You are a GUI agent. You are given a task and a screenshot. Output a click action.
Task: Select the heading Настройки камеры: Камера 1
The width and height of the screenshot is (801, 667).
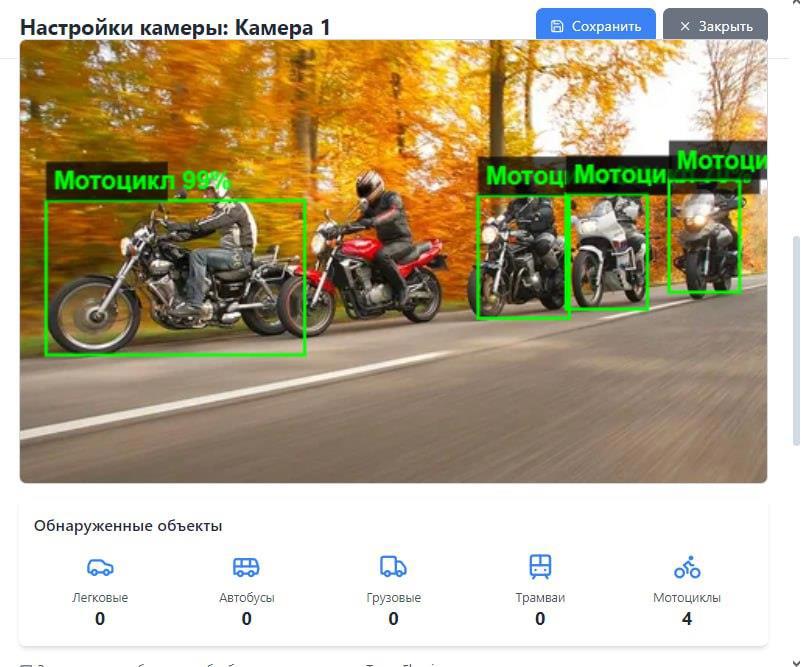click(x=175, y=27)
